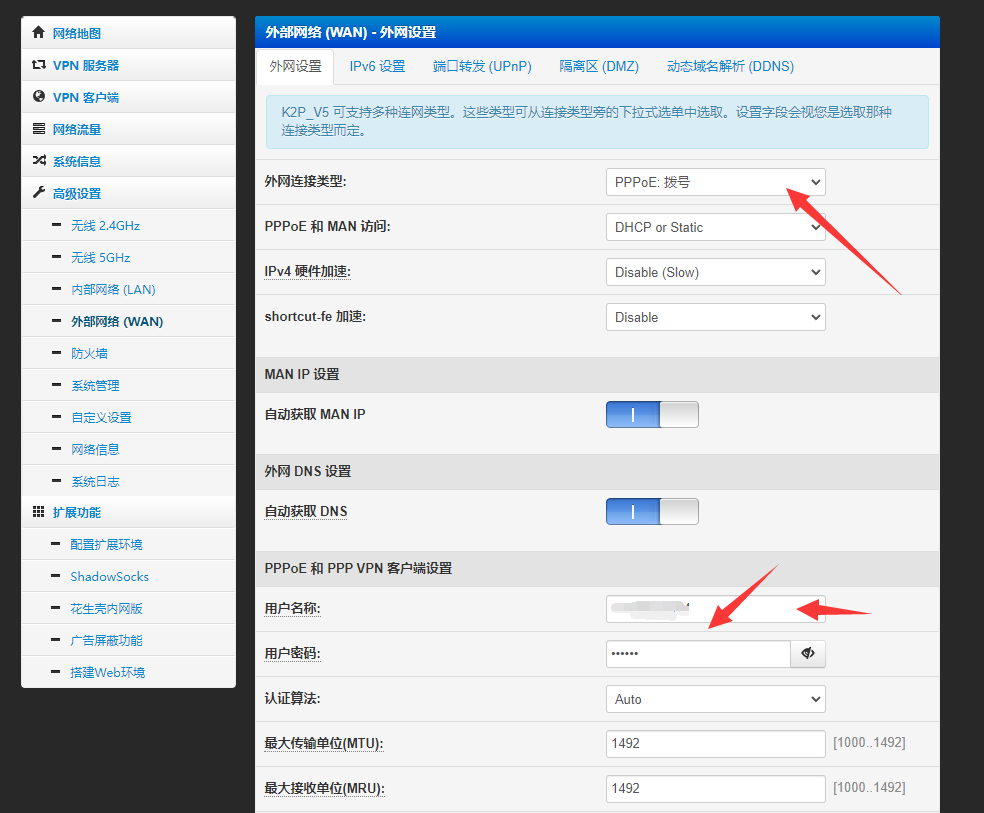Go to 无线 5GHz settings
The image size is (984, 813).
pos(100,257)
